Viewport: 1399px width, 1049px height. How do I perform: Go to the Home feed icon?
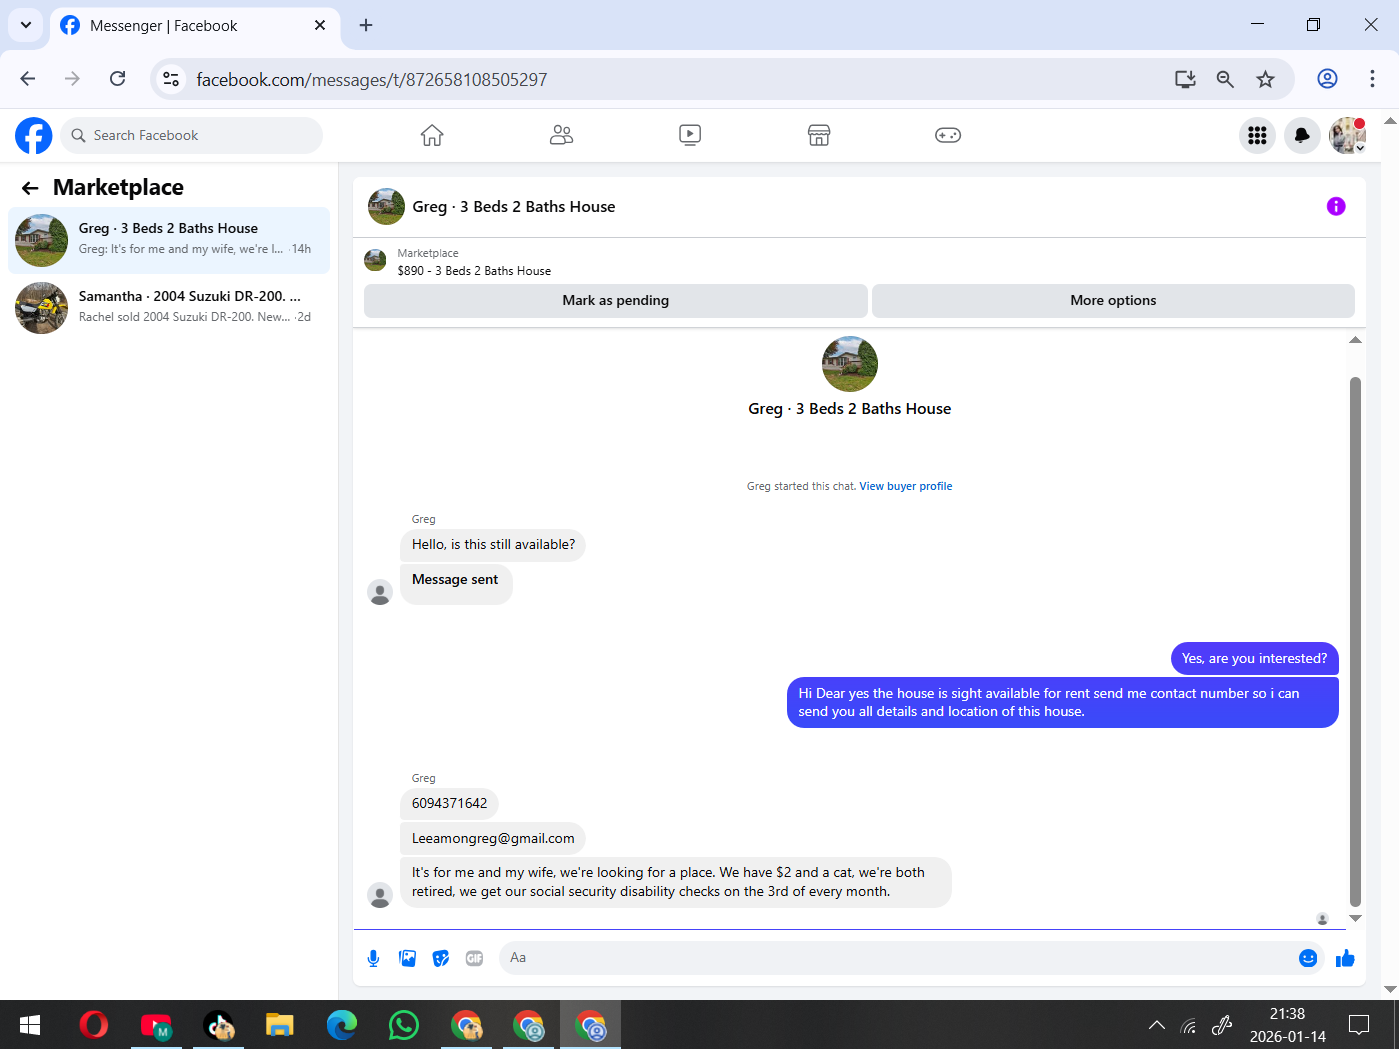tap(432, 135)
